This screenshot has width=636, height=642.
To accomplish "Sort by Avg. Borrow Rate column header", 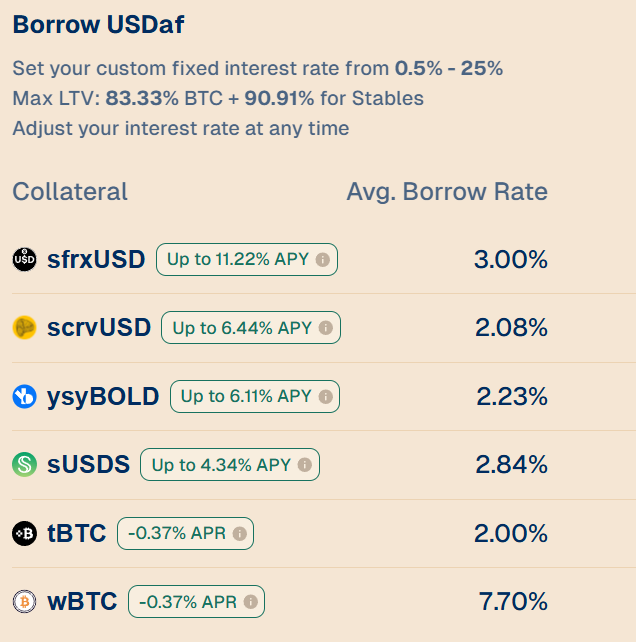I will [447, 192].
